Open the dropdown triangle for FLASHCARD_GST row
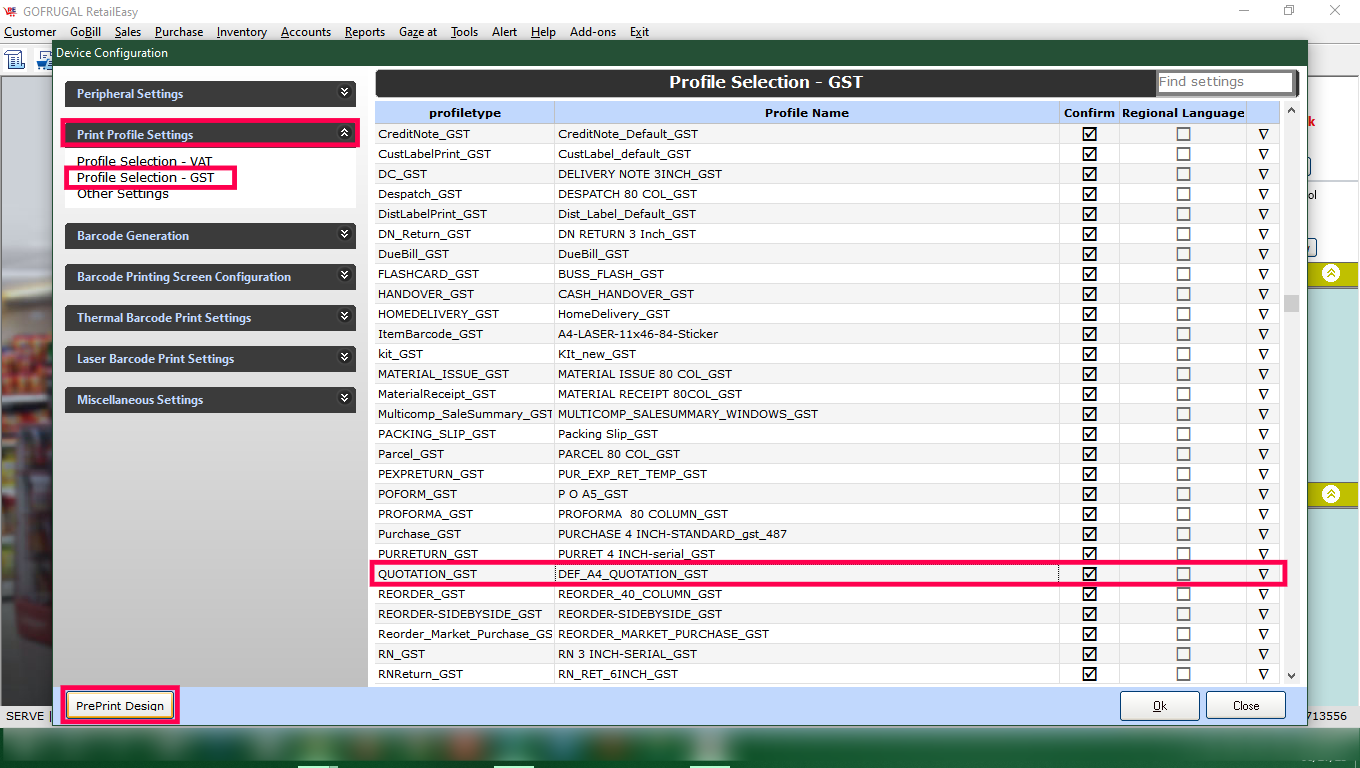1360x768 pixels. 1263,274
